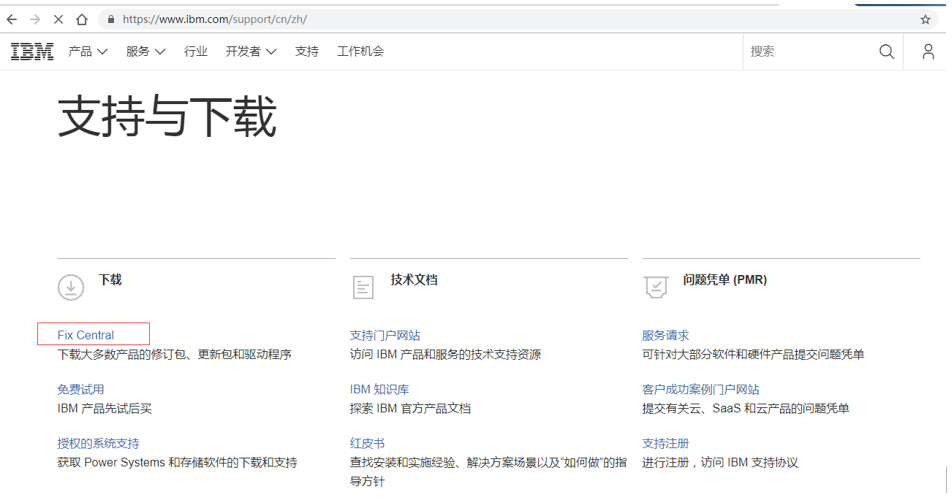Click text 访问 IBM 产品和服务的技术支持资源
The height and width of the screenshot is (500, 952).
[x=445, y=354]
